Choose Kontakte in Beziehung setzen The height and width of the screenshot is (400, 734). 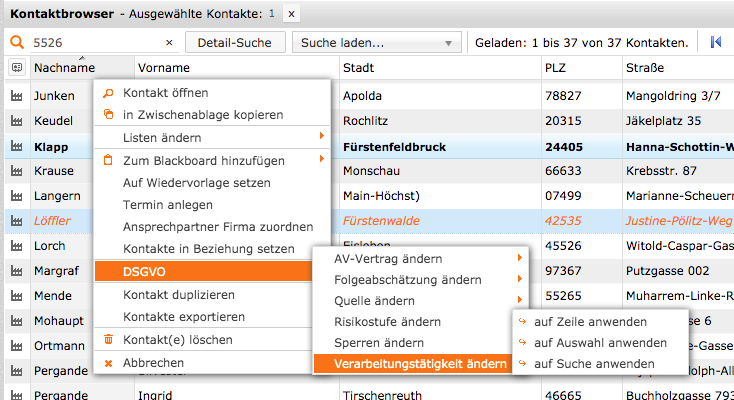tap(209, 249)
